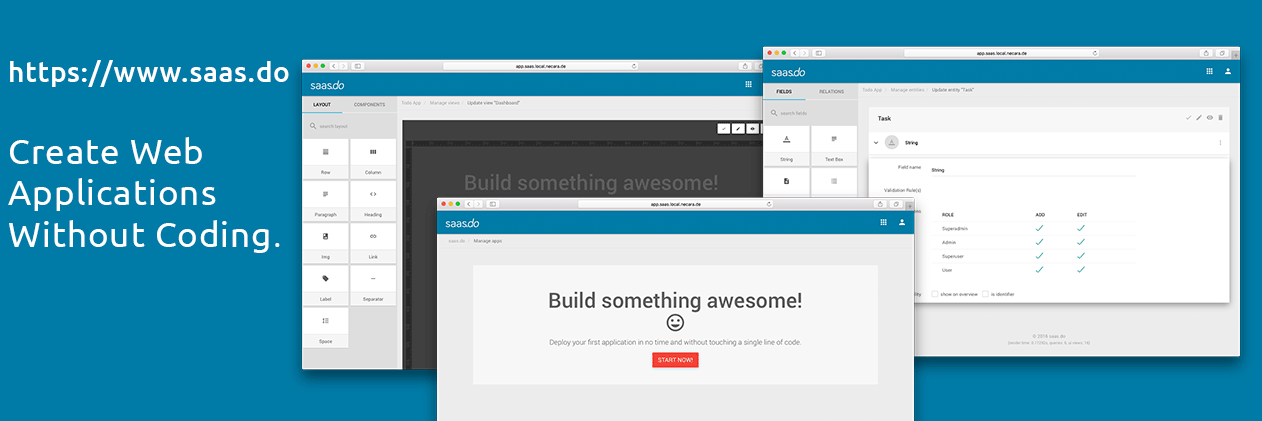The height and width of the screenshot is (421, 1262).
Task: Choose the Heading layout tile
Action: [x=373, y=201]
